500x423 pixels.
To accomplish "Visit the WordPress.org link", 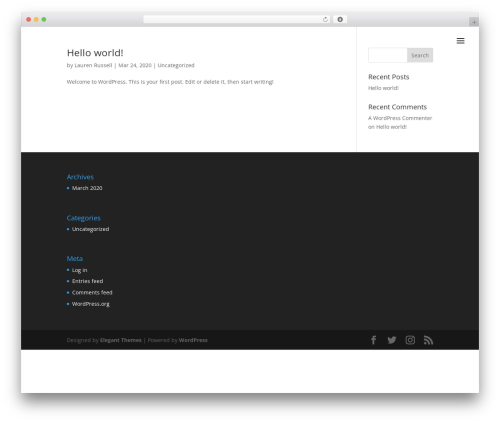I will pyautogui.click(x=91, y=304).
